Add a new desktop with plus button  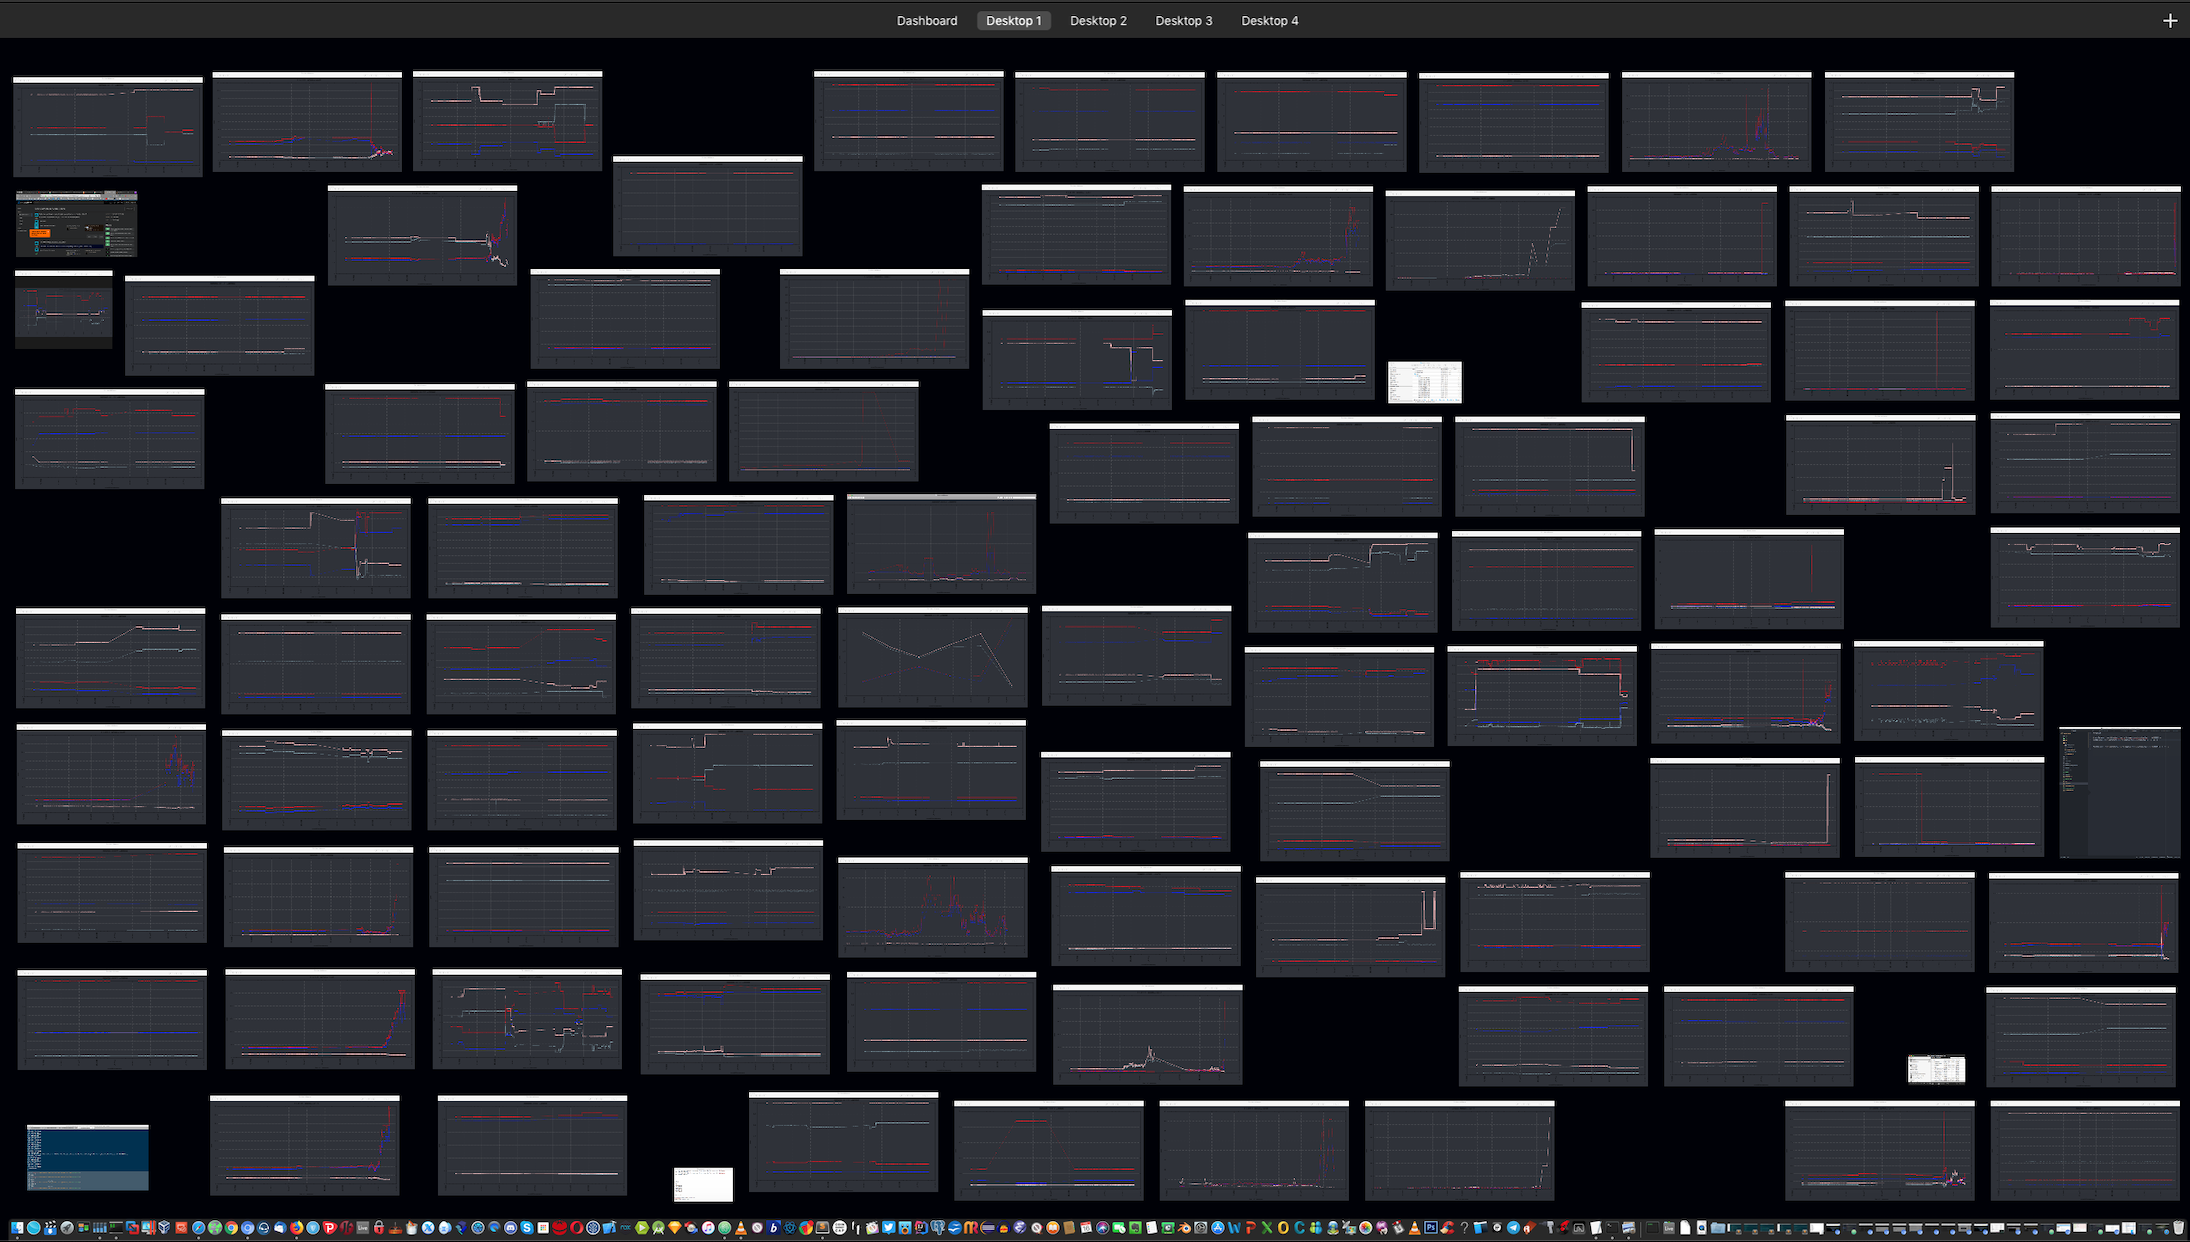tap(2169, 20)
